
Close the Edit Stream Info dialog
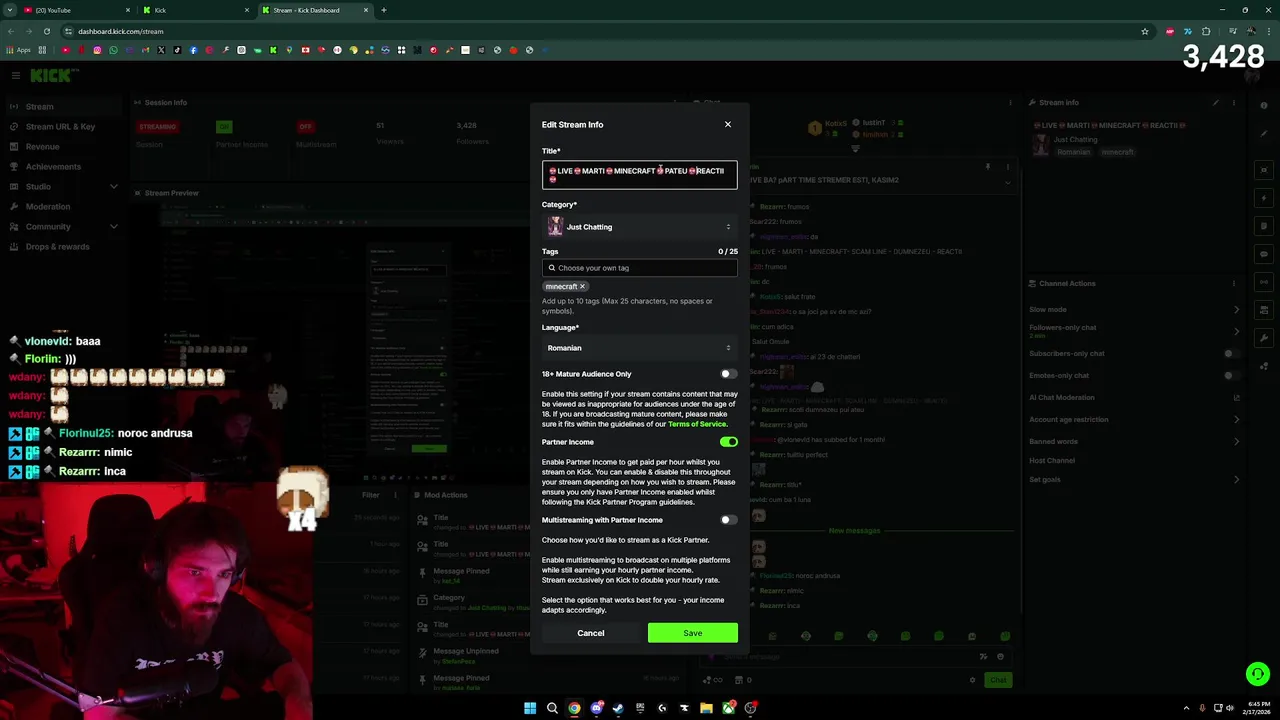click(x=728, y=124)
